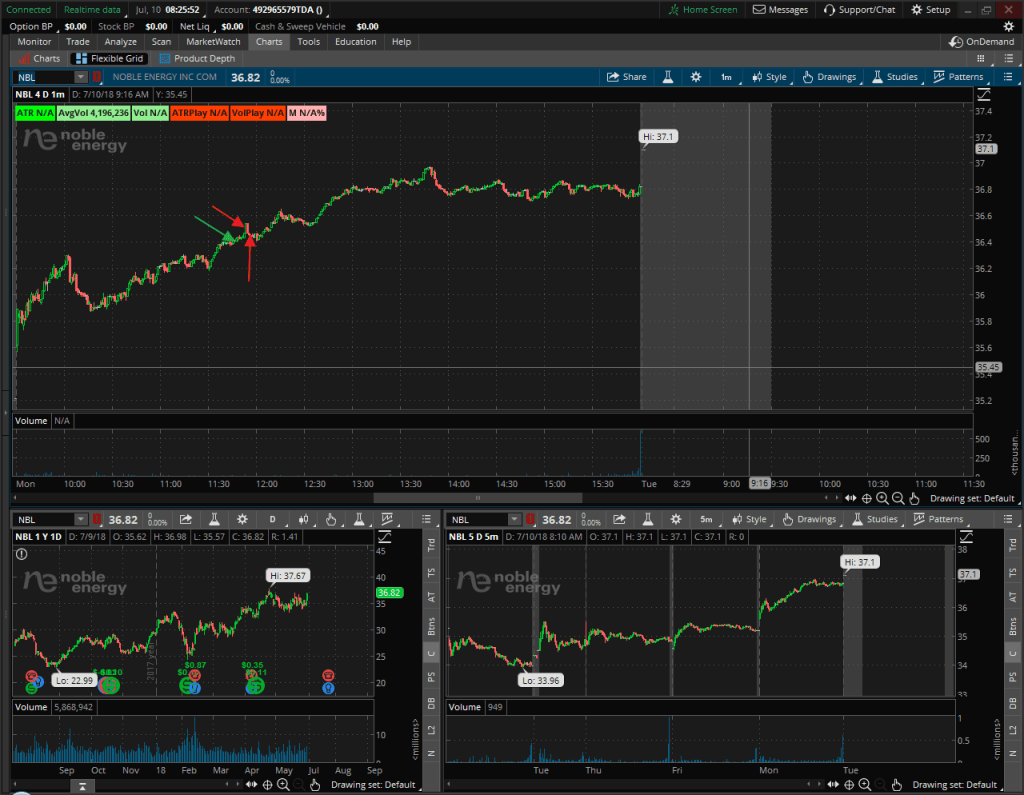Toggle the AvgVol indicator label
The width and height of the screenshot is (1024, 795).
(x=92, y=114)
